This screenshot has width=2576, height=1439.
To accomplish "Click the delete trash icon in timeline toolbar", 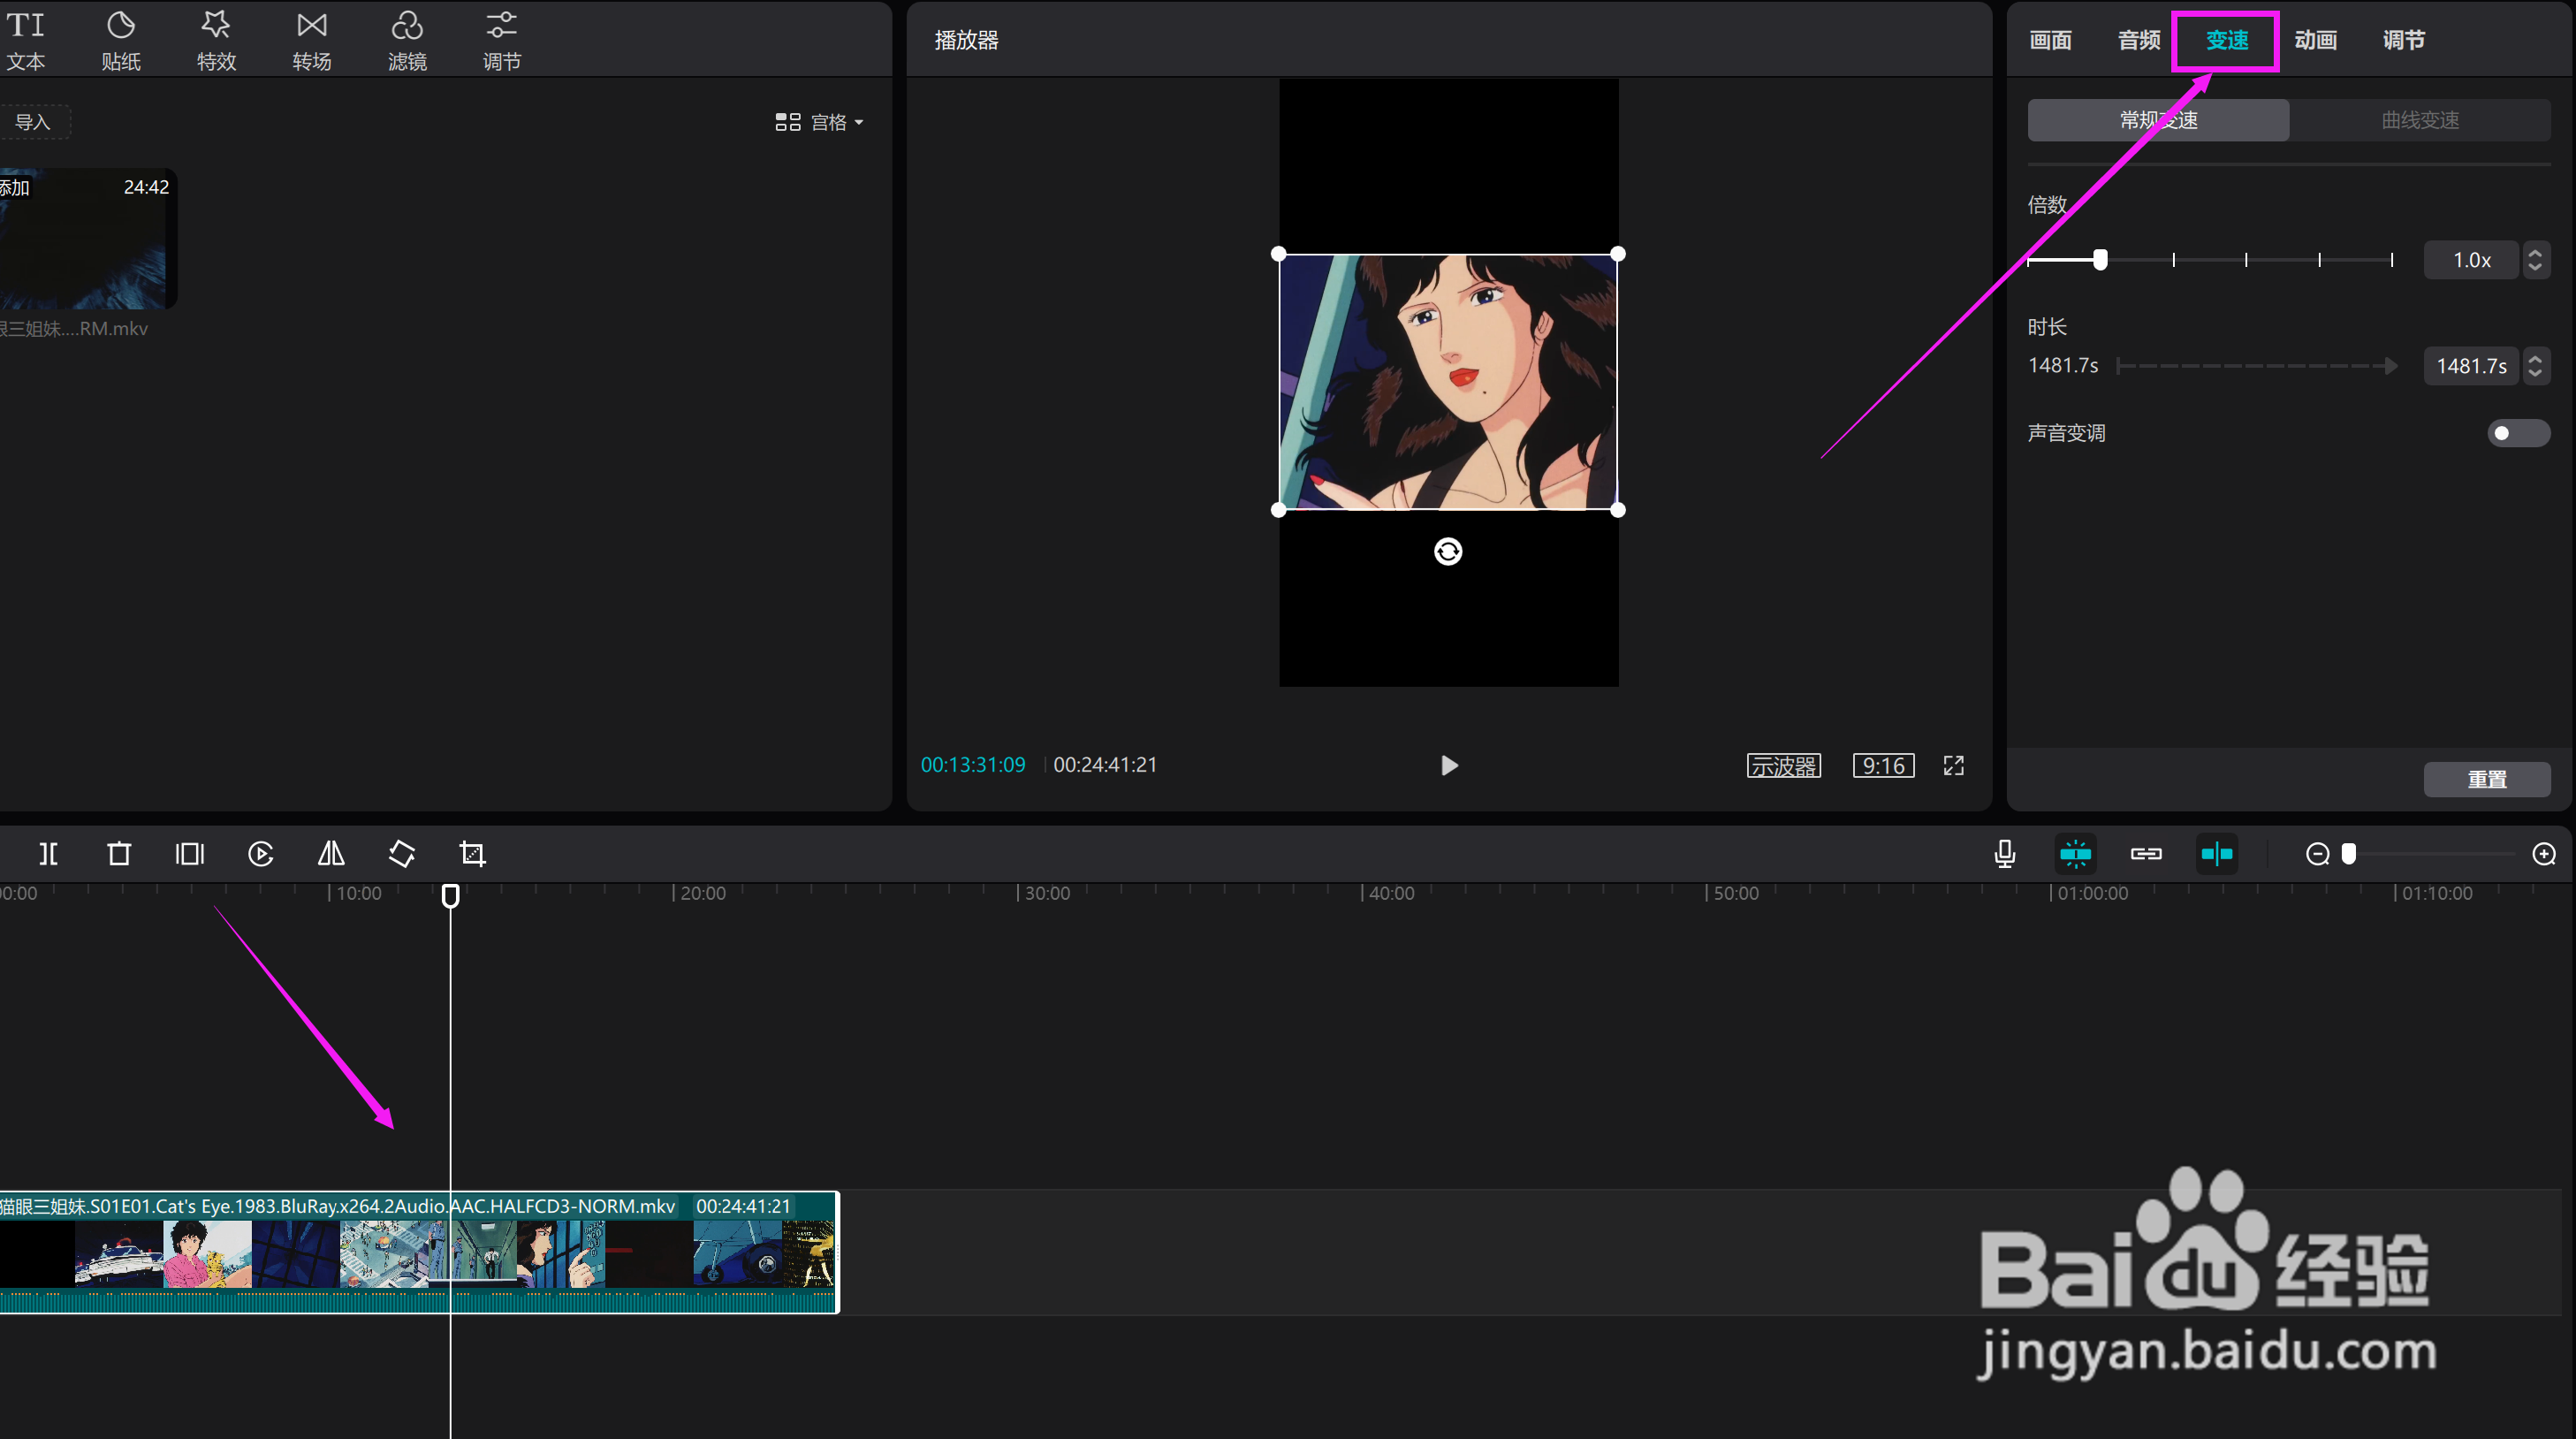I will click(119, 854).
